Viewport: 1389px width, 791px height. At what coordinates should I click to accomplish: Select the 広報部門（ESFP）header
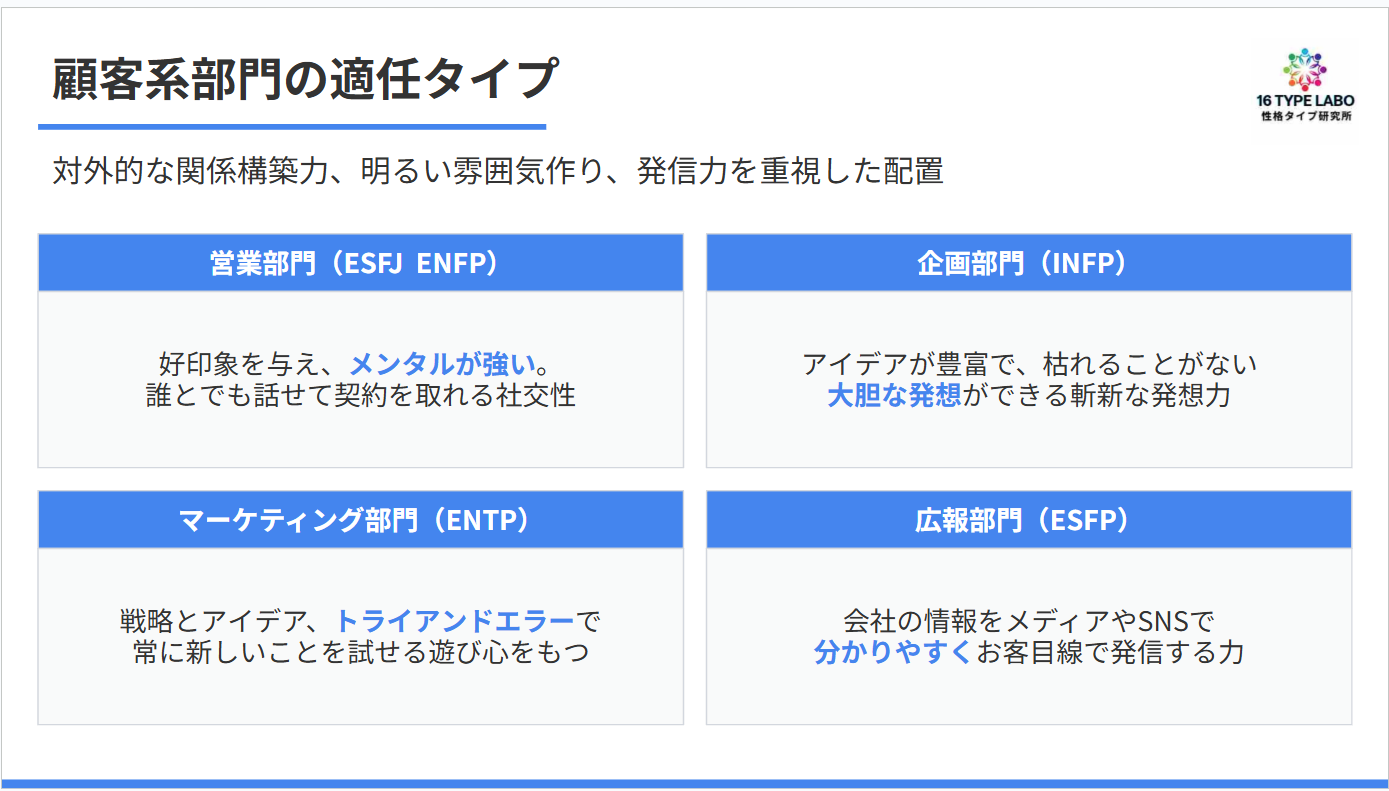click(x=1028, y=520)
